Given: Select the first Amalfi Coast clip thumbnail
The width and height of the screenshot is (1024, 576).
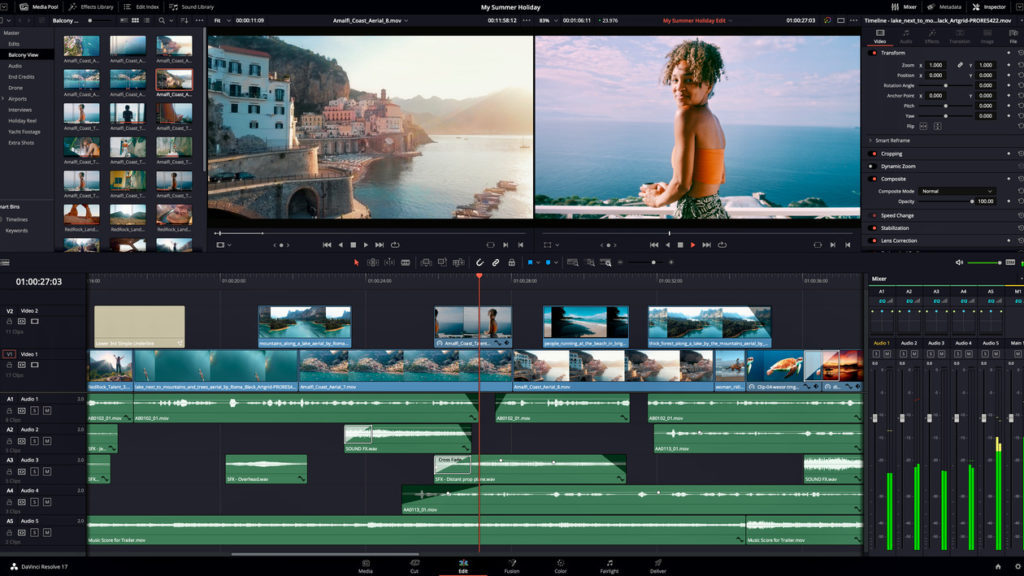Looking at the screenshot, I should tap(82, 46).
